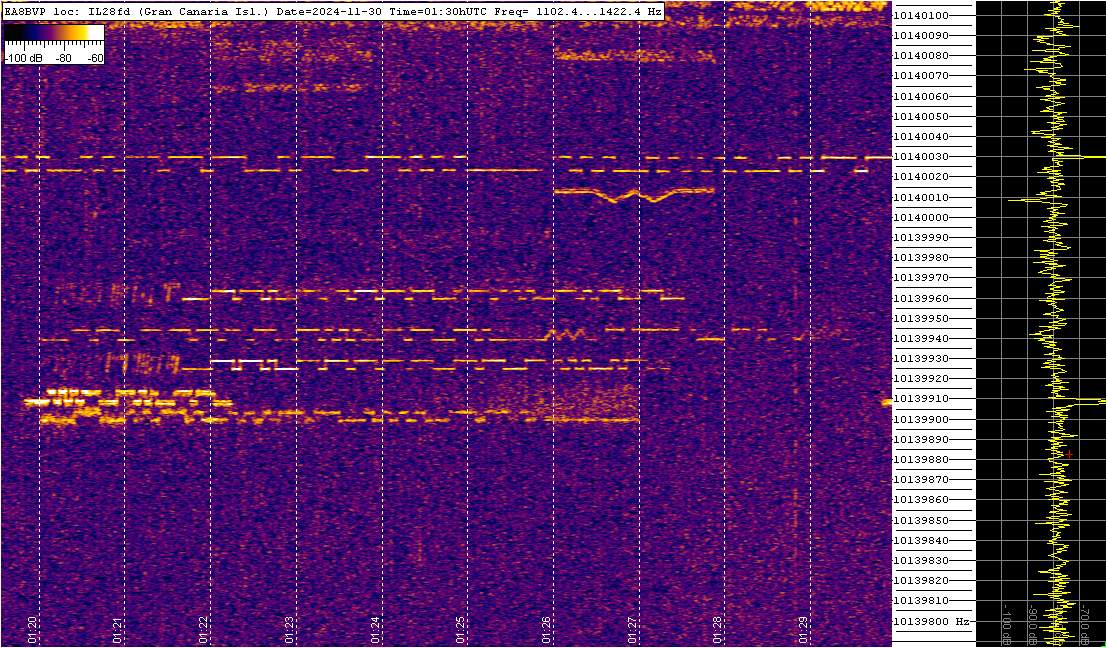Click the 10139920 frequency label

921,378
